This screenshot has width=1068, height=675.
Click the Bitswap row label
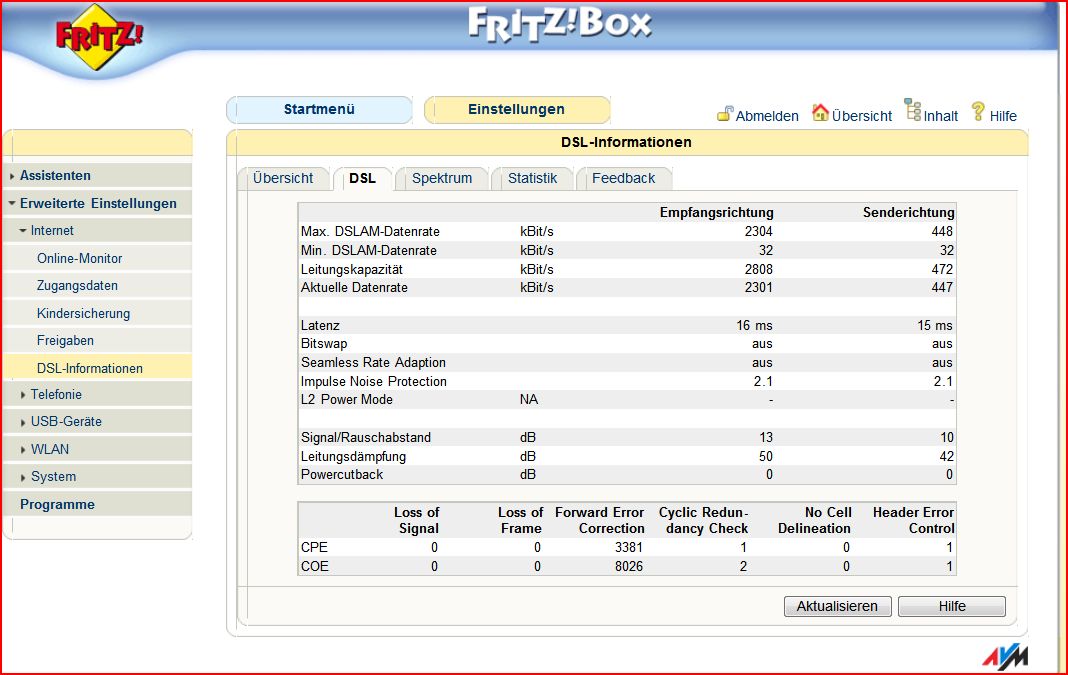324,344
